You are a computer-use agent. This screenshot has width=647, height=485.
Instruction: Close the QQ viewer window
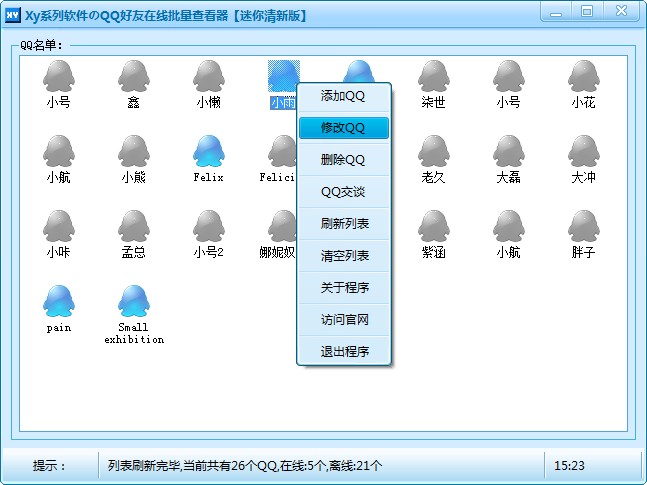point(621,11)
